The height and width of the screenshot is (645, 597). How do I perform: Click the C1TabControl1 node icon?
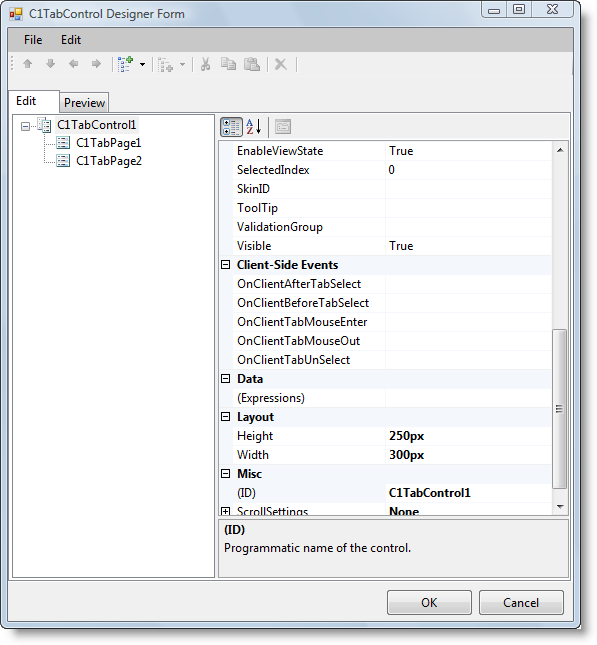pos(44,125)
